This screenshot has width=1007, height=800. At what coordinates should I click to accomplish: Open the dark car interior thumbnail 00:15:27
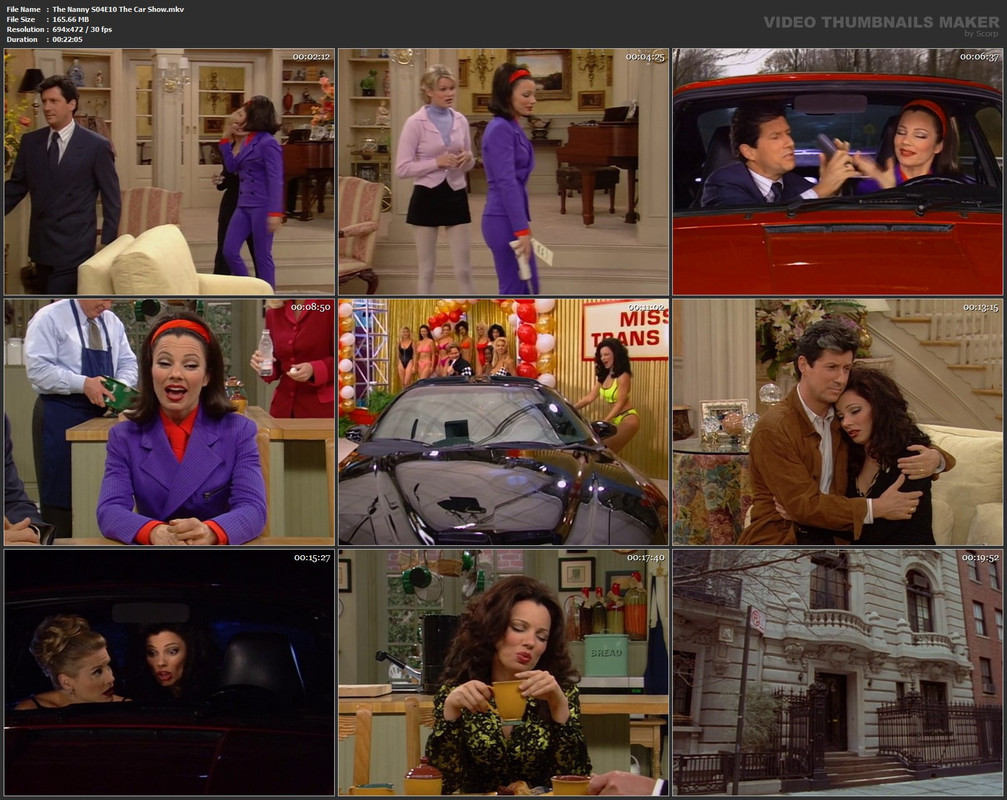pyautogui.click(x=170, y=673)
